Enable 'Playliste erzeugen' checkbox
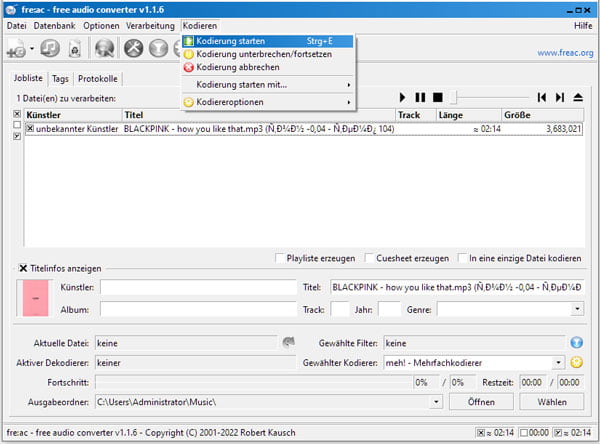 click(x=281, y=258)
